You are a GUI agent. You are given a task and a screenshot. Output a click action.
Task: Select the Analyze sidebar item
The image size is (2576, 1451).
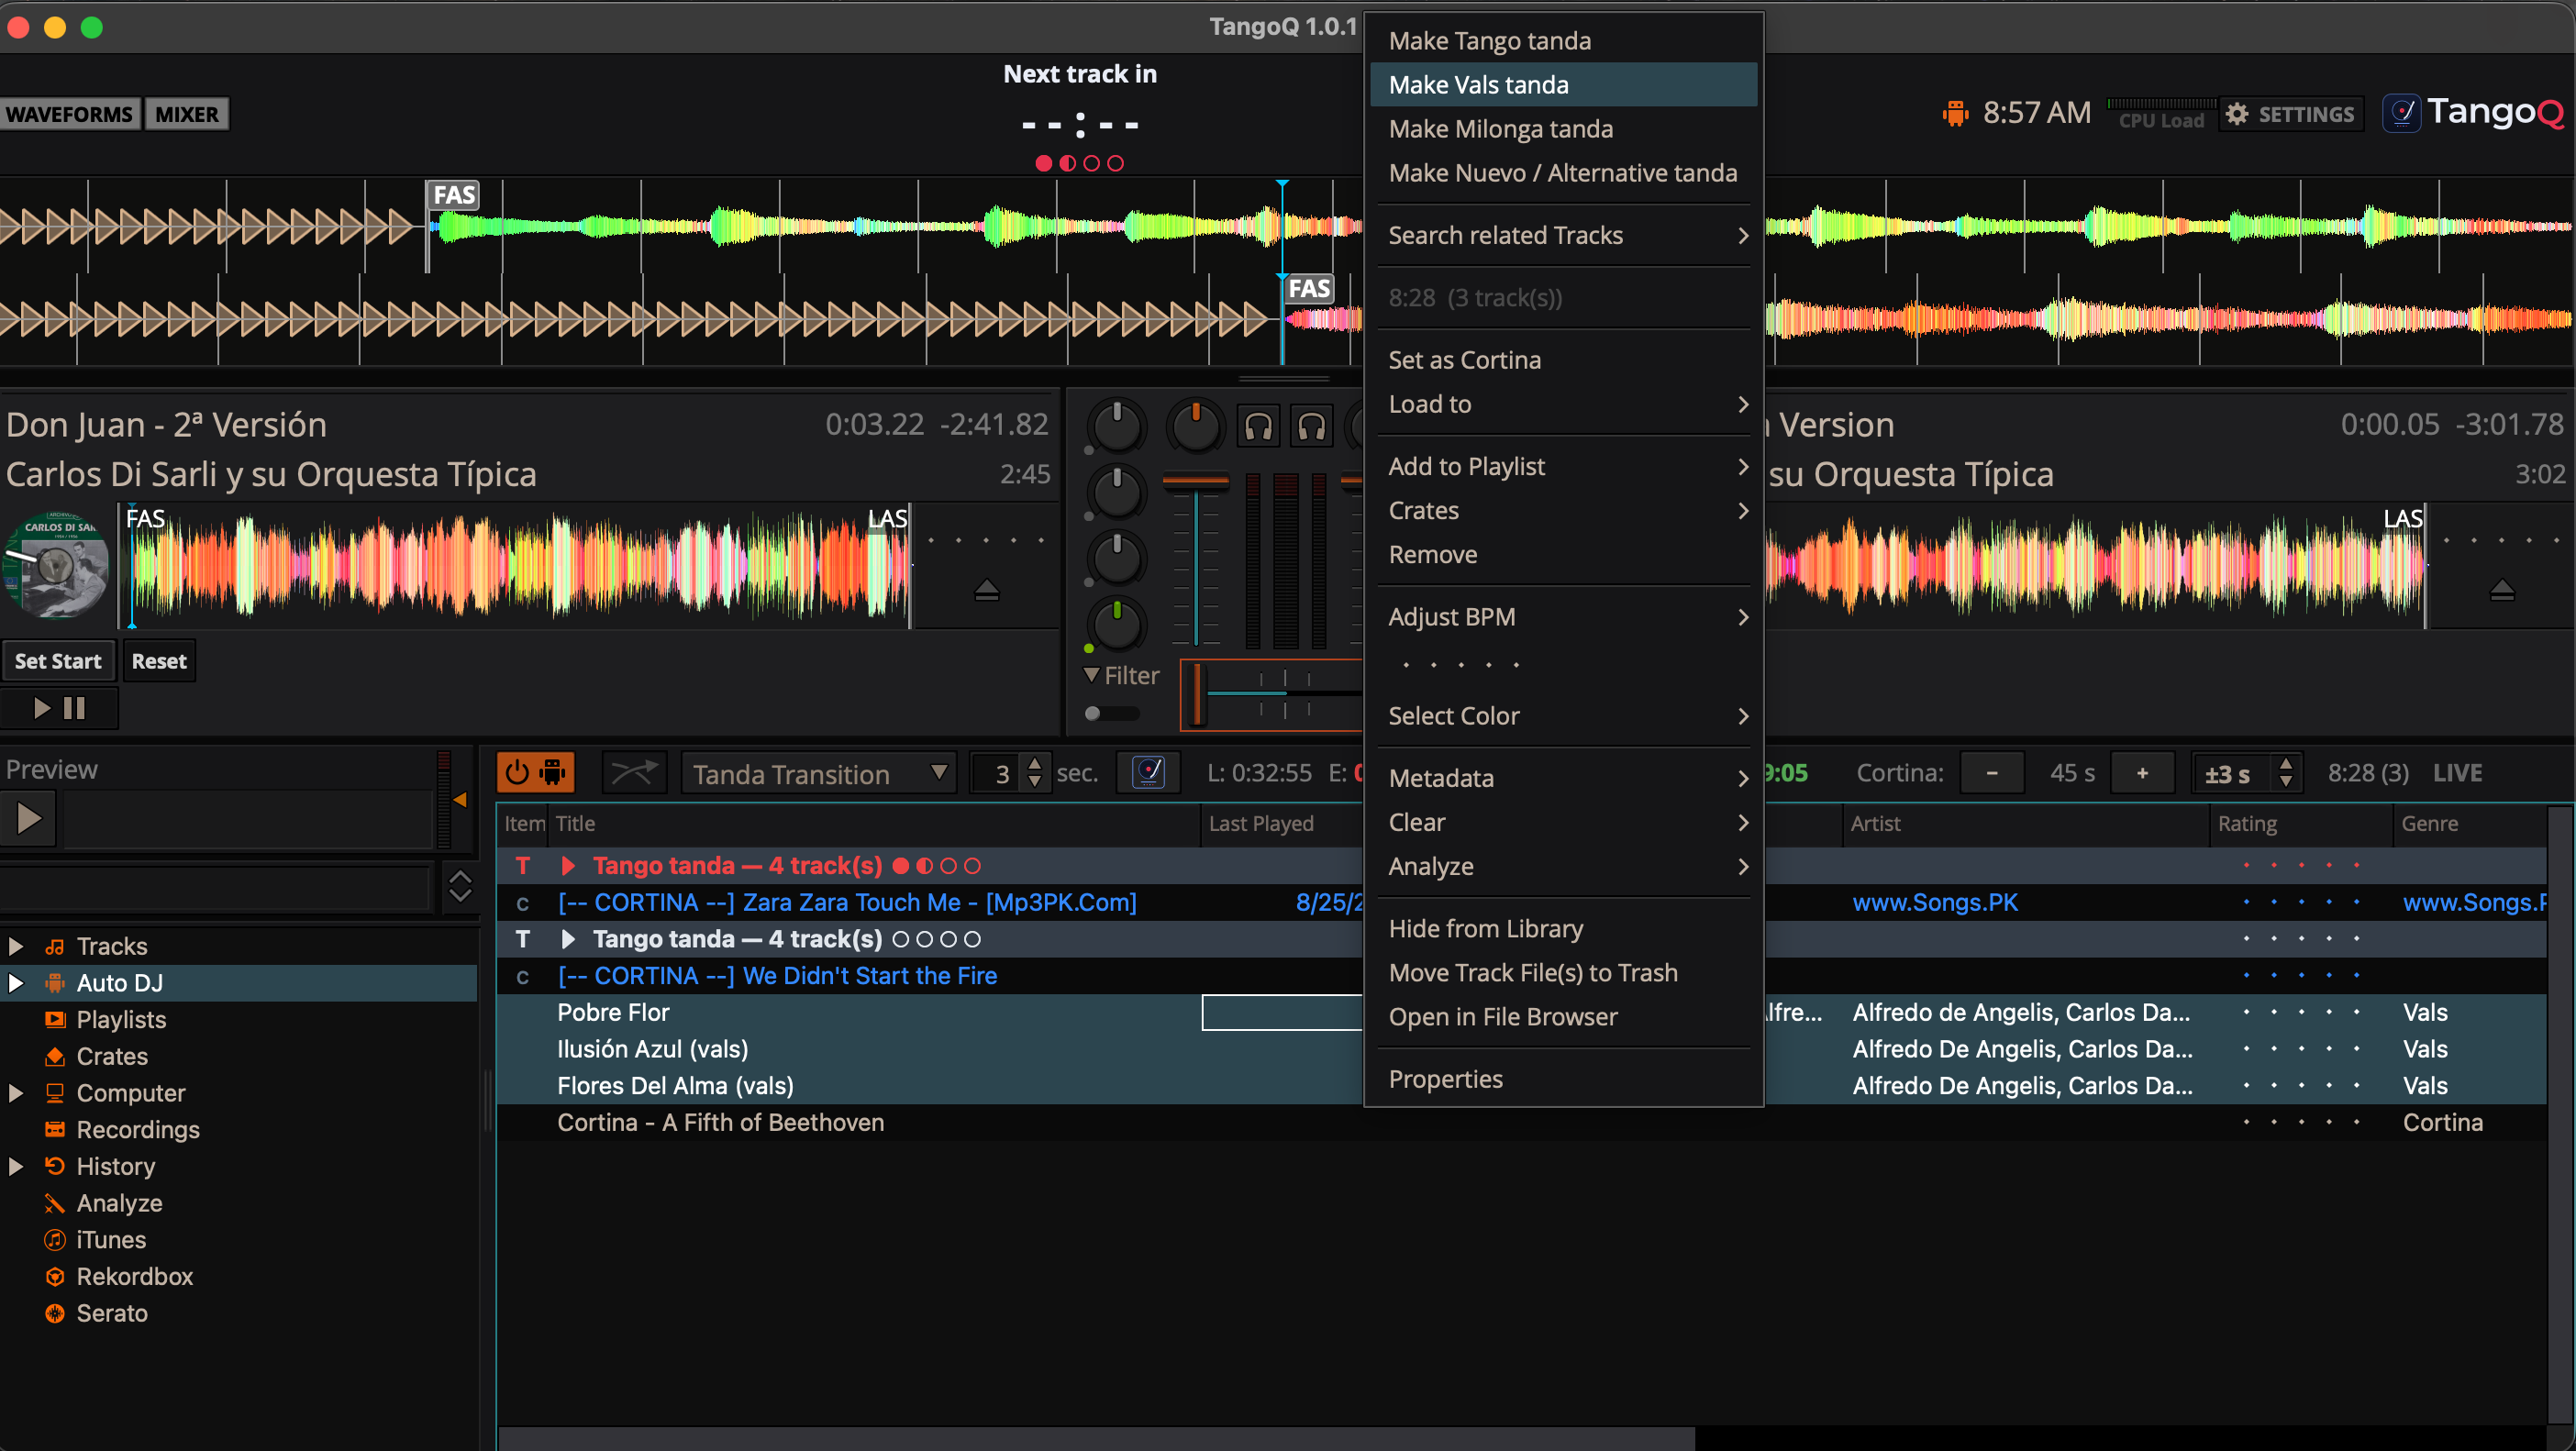pos(119,1203)
